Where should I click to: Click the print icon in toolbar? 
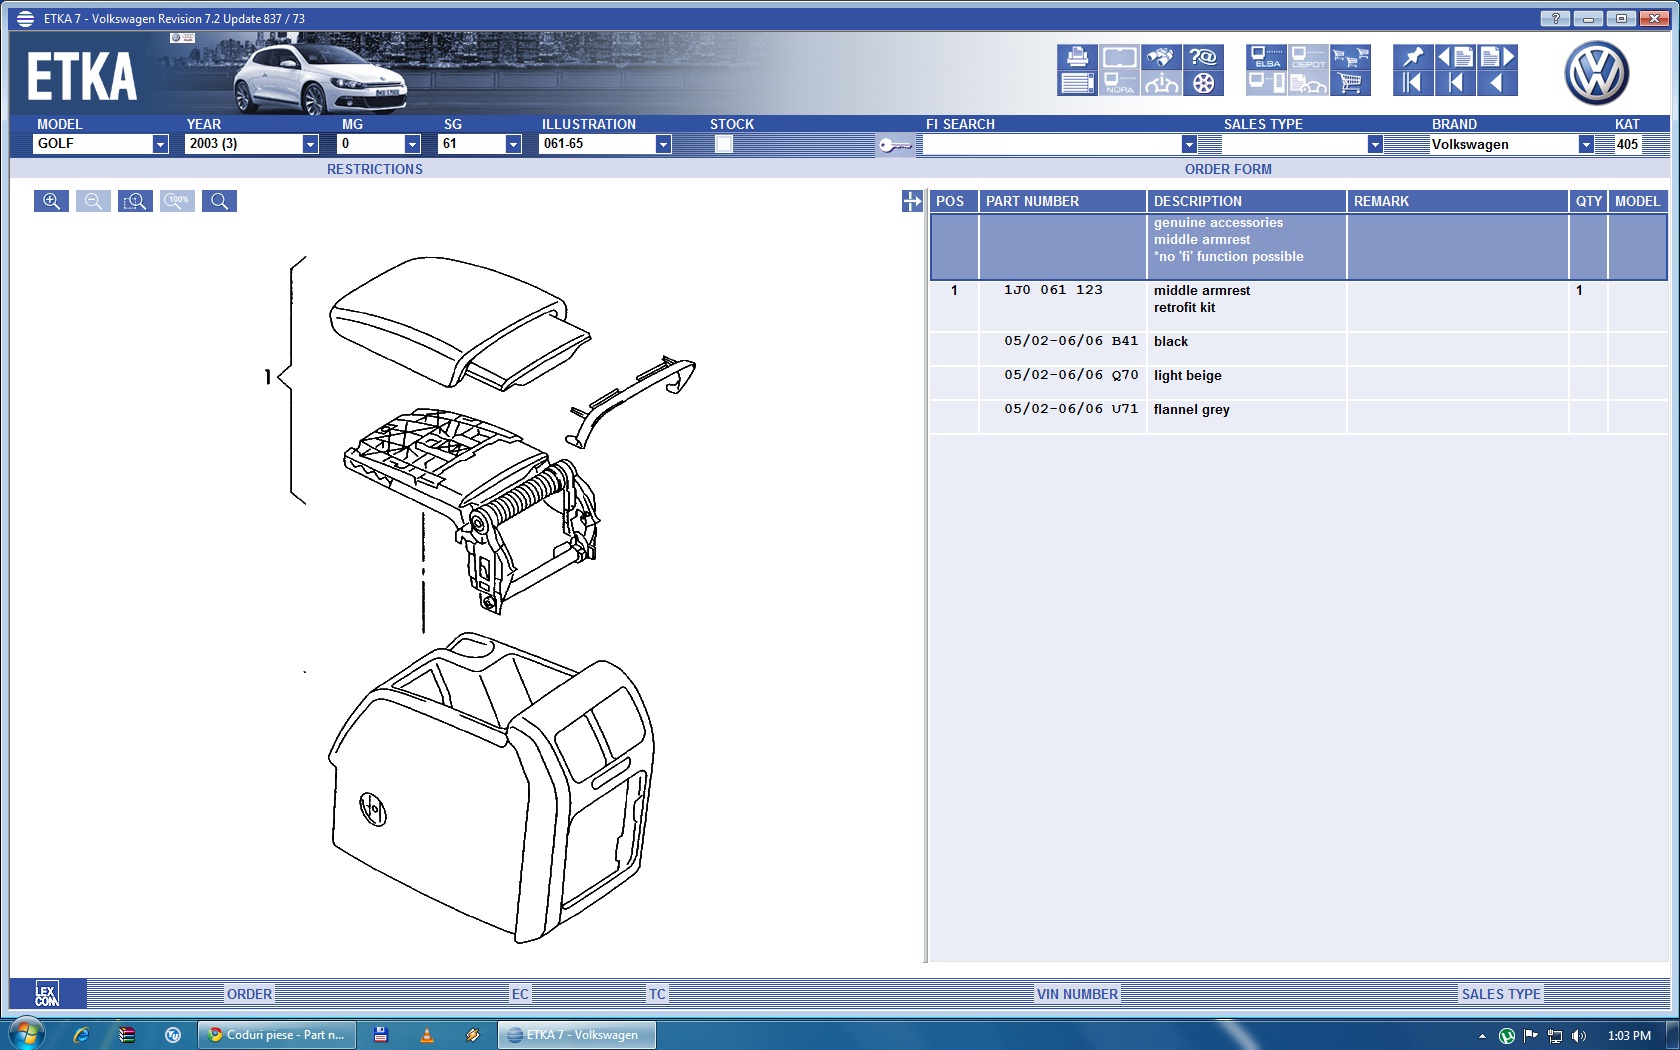pos(1077,57)
